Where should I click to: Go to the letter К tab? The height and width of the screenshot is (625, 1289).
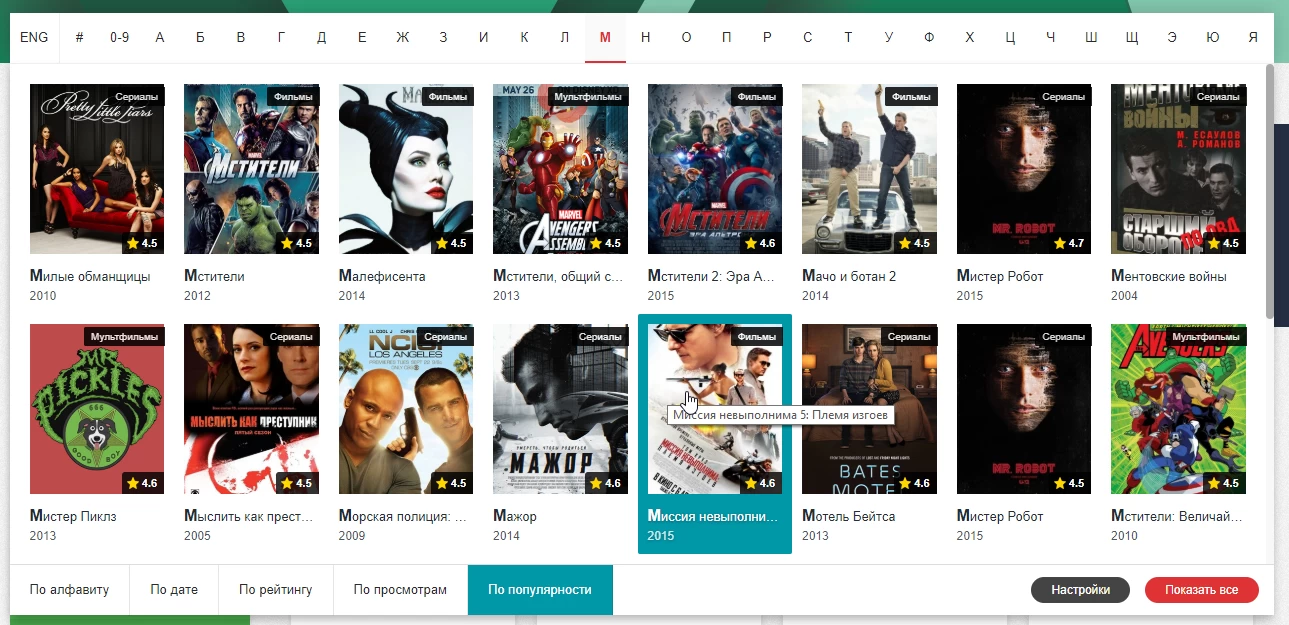(524, 38)
